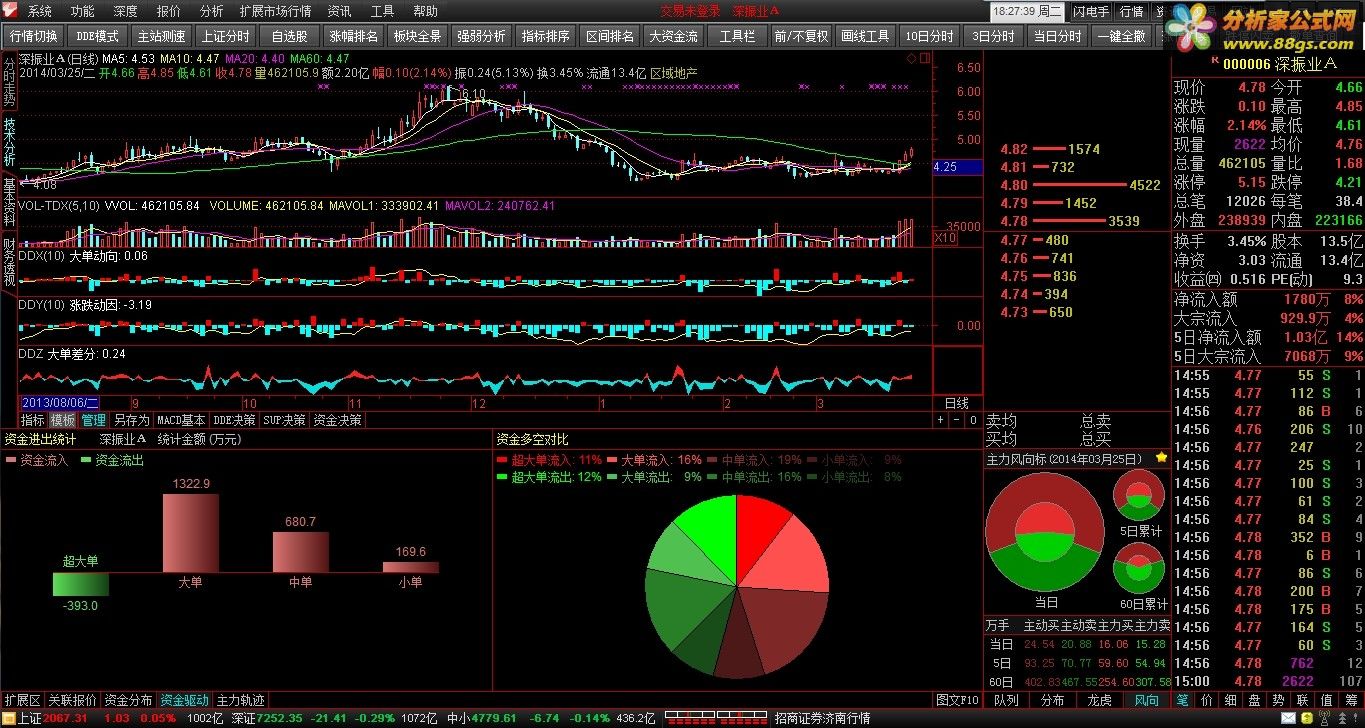Viewport: 1365px width, 728px height.
Task: Select the 指标 tab below the chart
Action: point(33,420)
